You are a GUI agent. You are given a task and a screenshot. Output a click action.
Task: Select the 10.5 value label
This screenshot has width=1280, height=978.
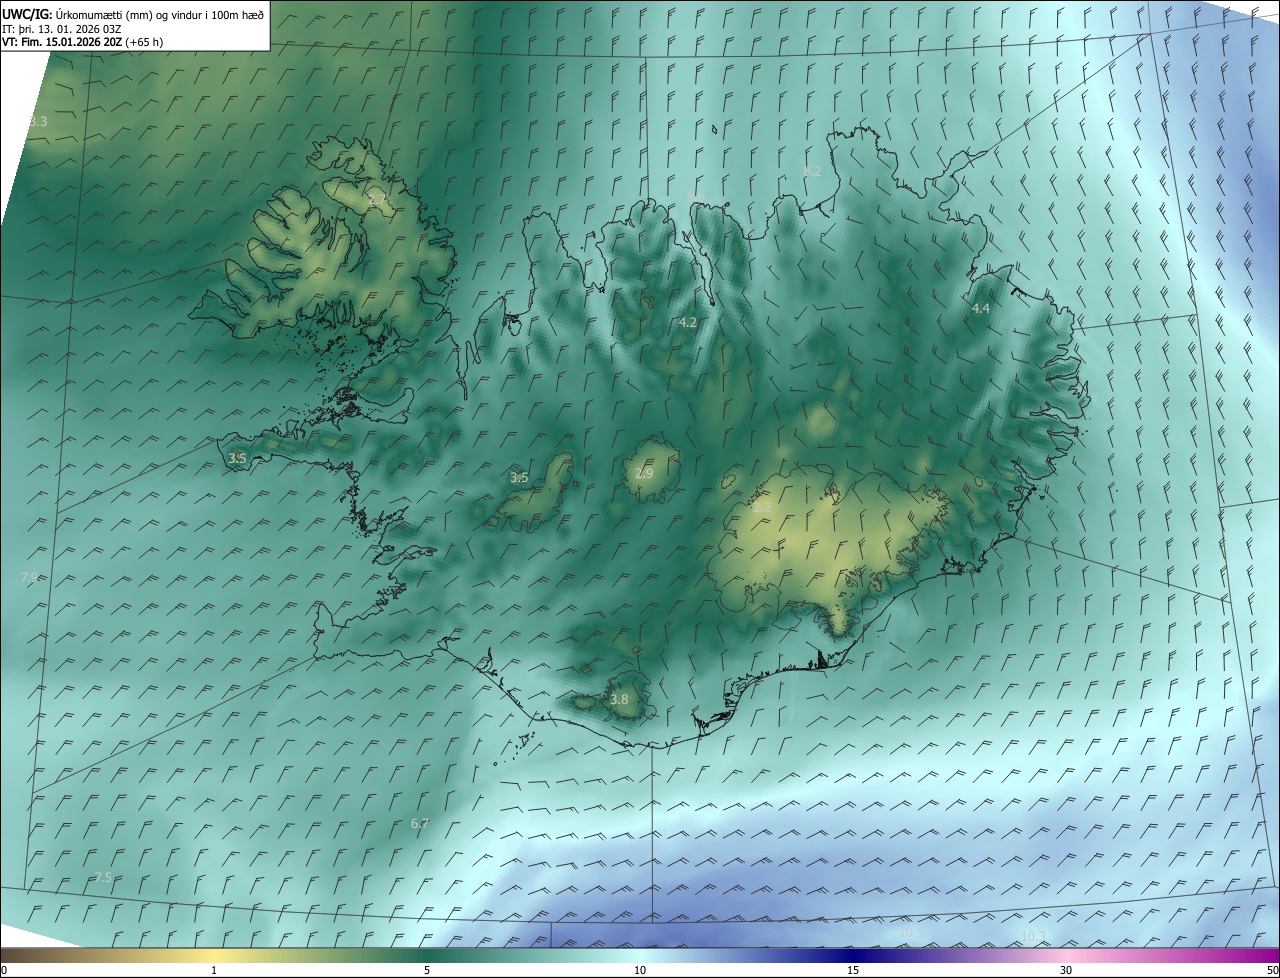pos(911,932)
